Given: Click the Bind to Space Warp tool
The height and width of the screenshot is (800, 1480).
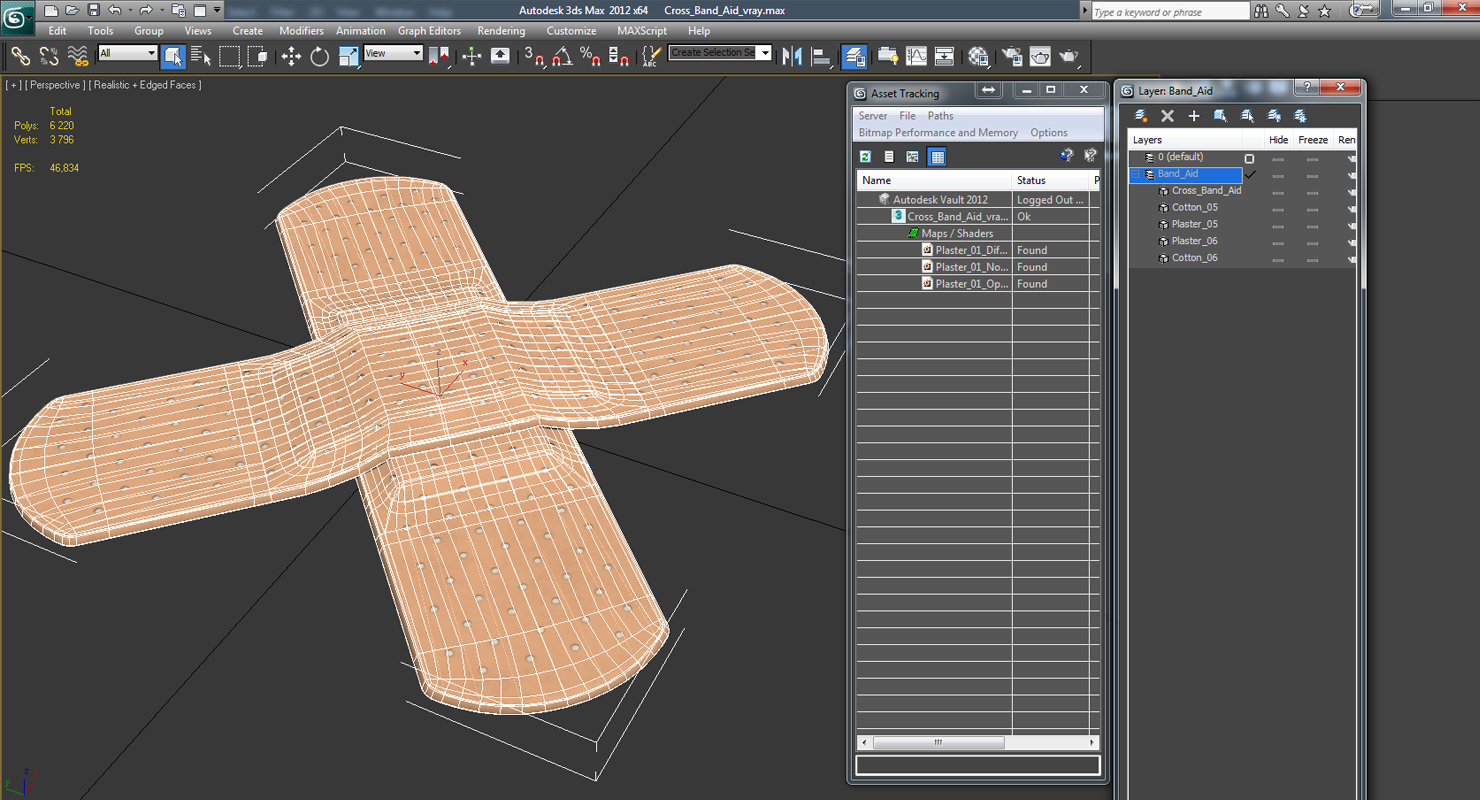Looking at the screenshot, I should click(77, 57).
